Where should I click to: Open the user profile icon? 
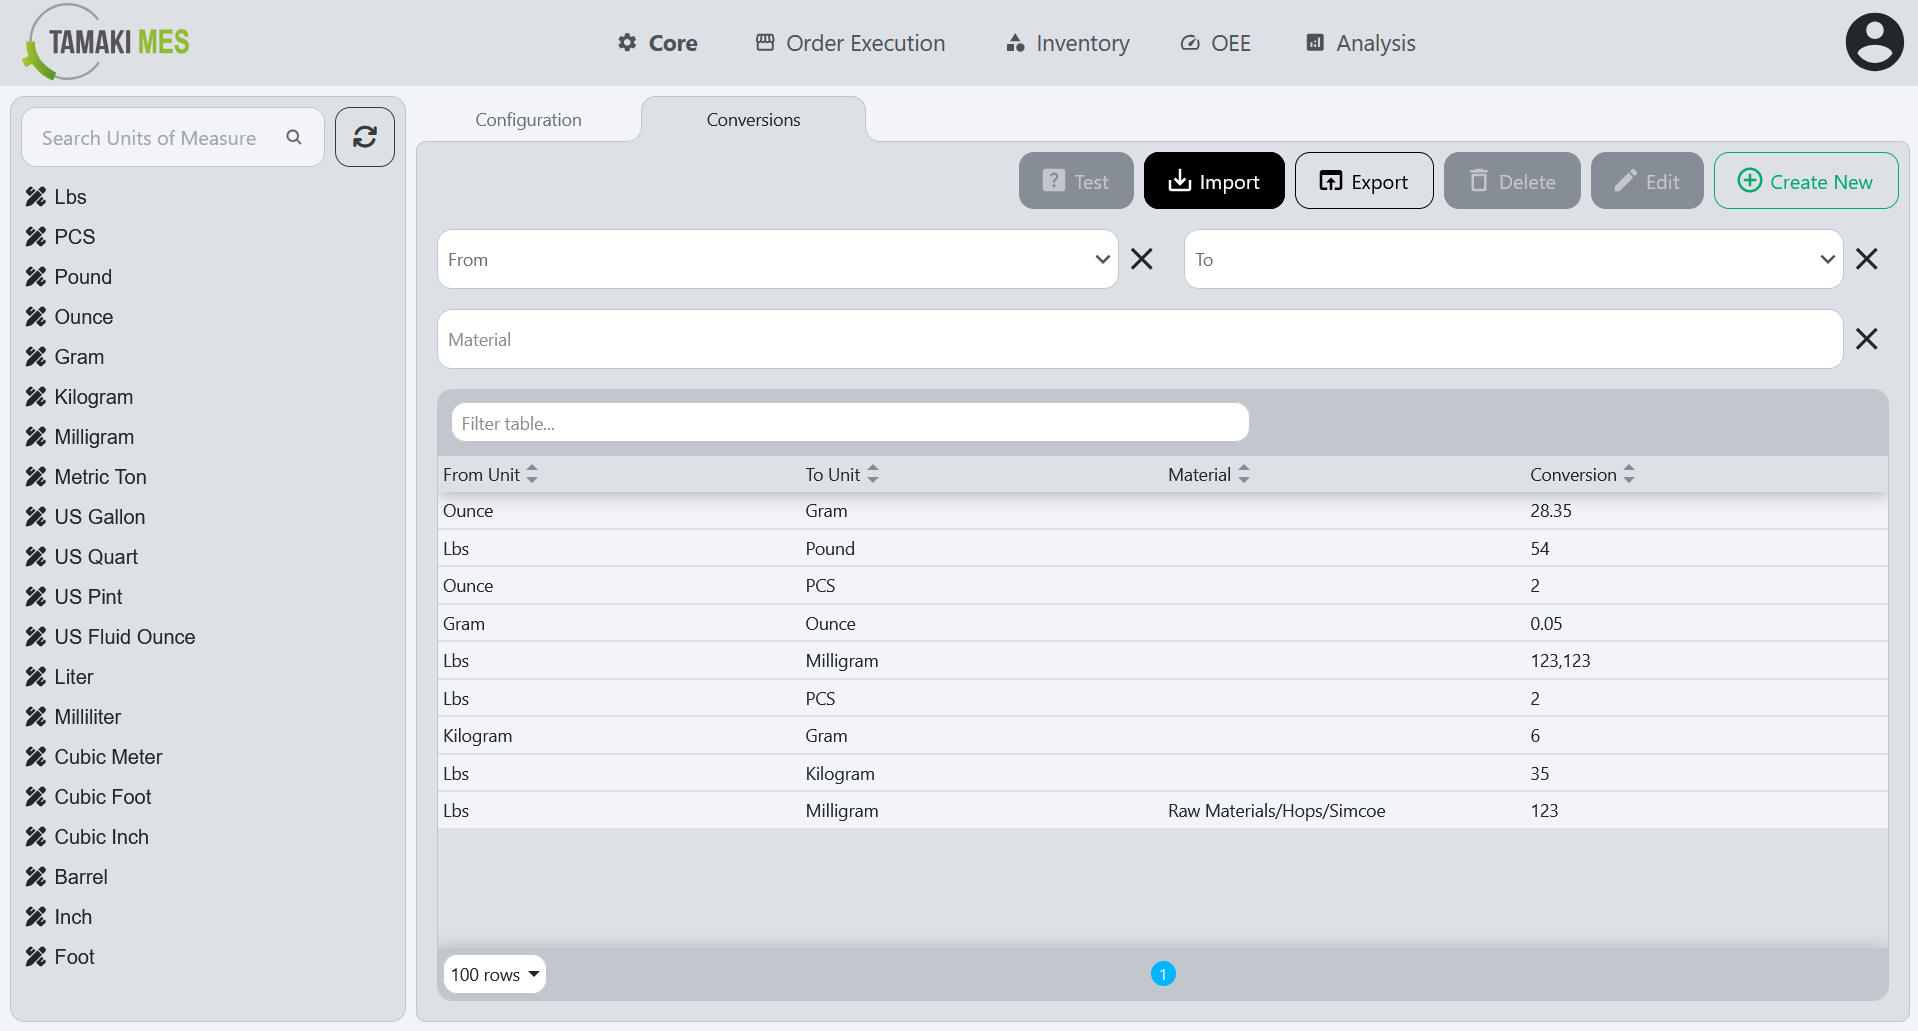point(1874,41)
